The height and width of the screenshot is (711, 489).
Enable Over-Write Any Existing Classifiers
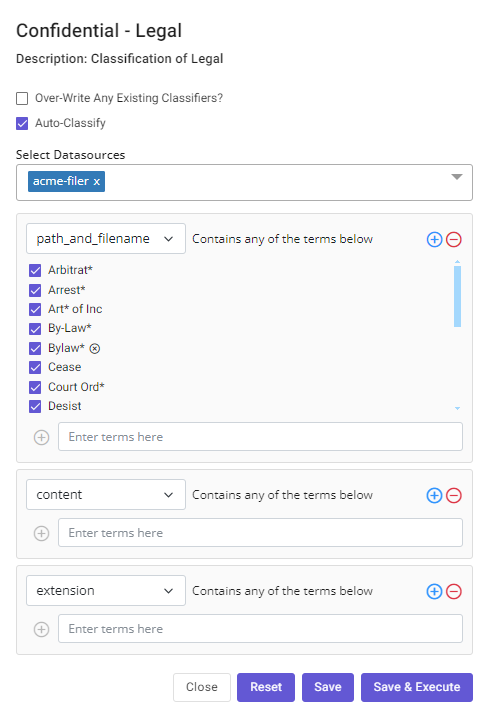coord(22,98)
